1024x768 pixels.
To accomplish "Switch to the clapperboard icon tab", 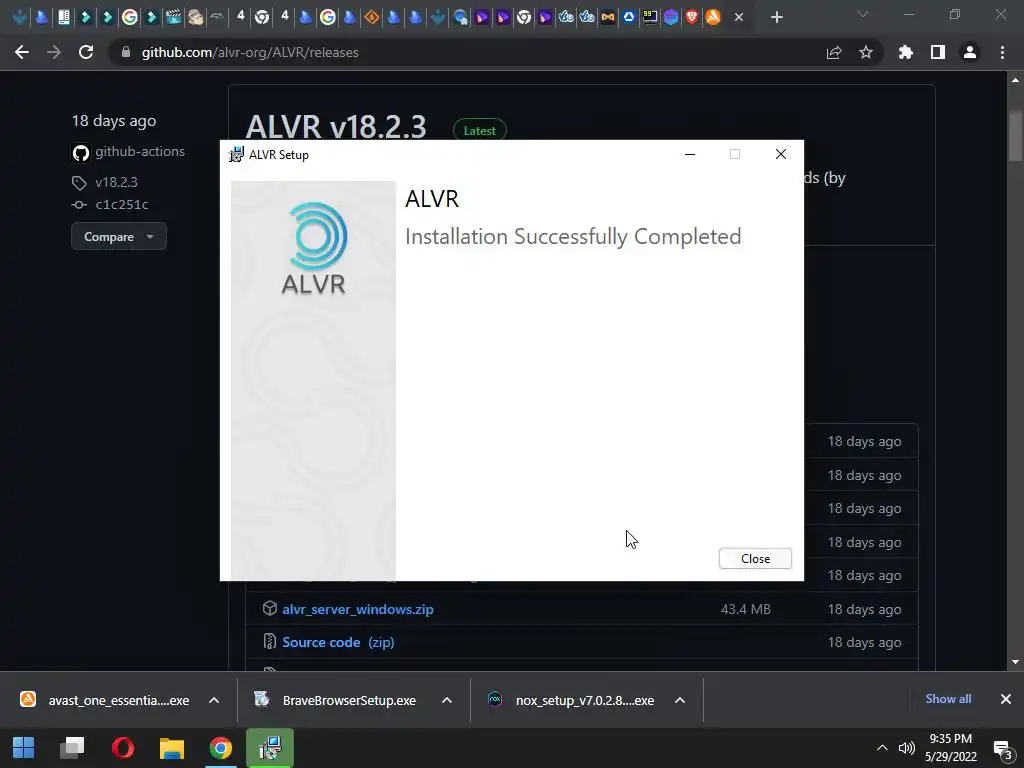I will click(174, 18).
